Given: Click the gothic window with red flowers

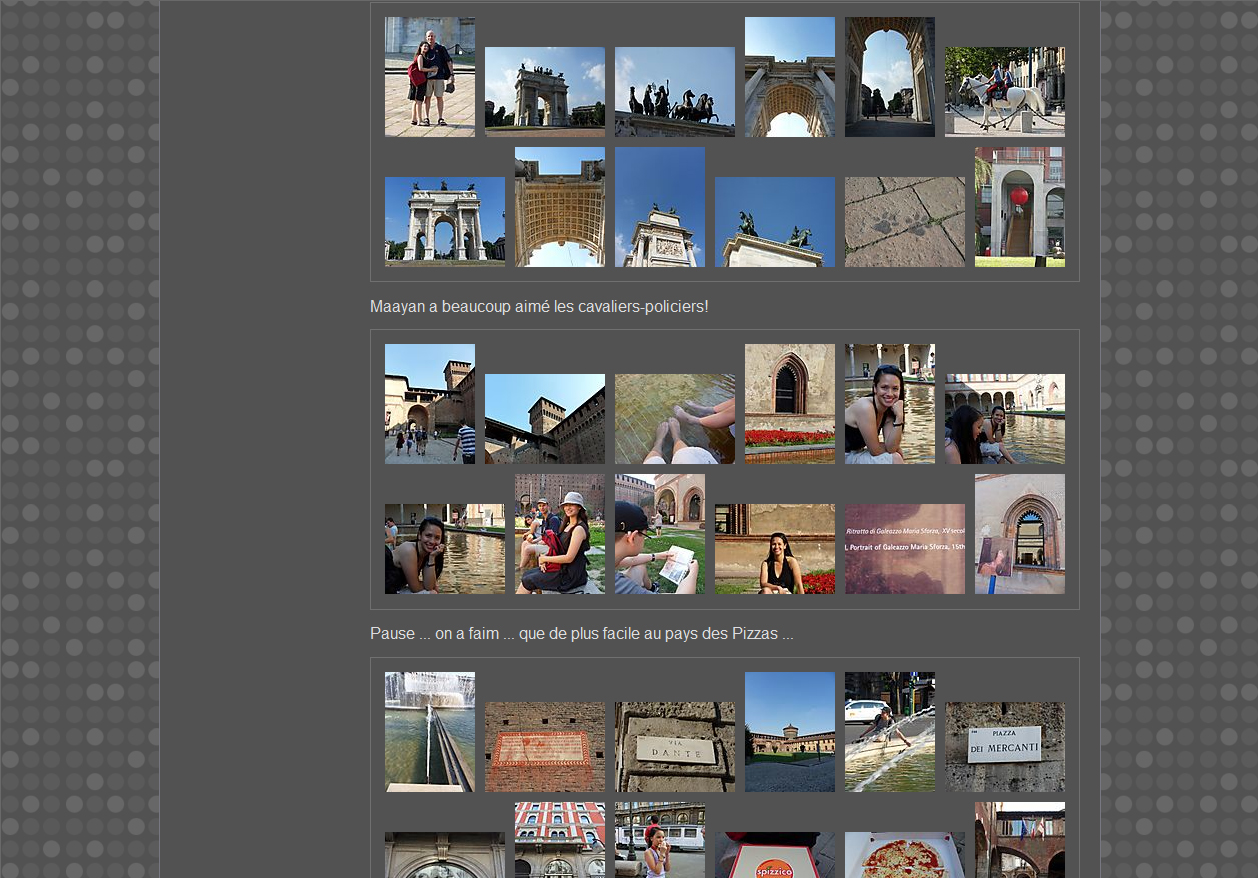Looking at the screenshot, I should 789,404.
